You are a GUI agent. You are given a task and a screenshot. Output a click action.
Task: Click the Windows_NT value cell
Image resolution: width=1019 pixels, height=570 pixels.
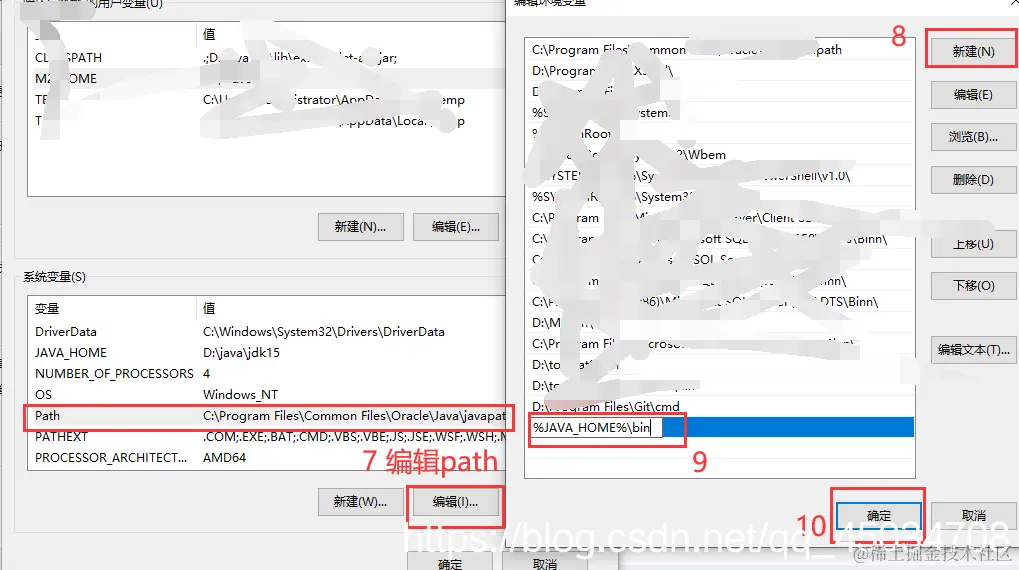click(240, 395)
